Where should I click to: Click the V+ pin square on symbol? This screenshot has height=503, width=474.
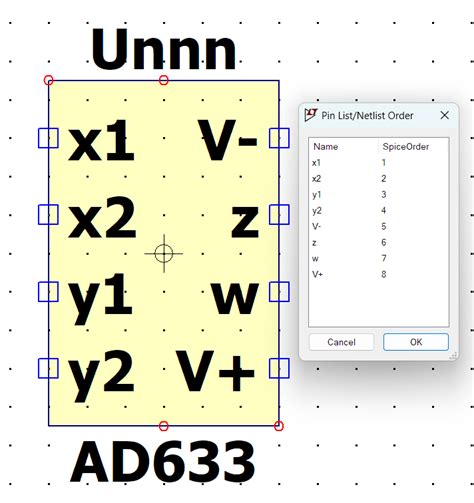pyautogui.click(x=279, y=368)
